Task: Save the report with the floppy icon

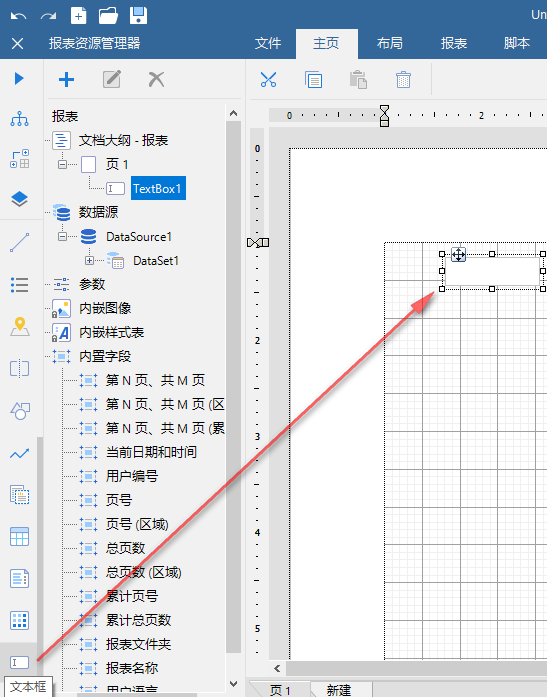Action: (x=138, y=16)
